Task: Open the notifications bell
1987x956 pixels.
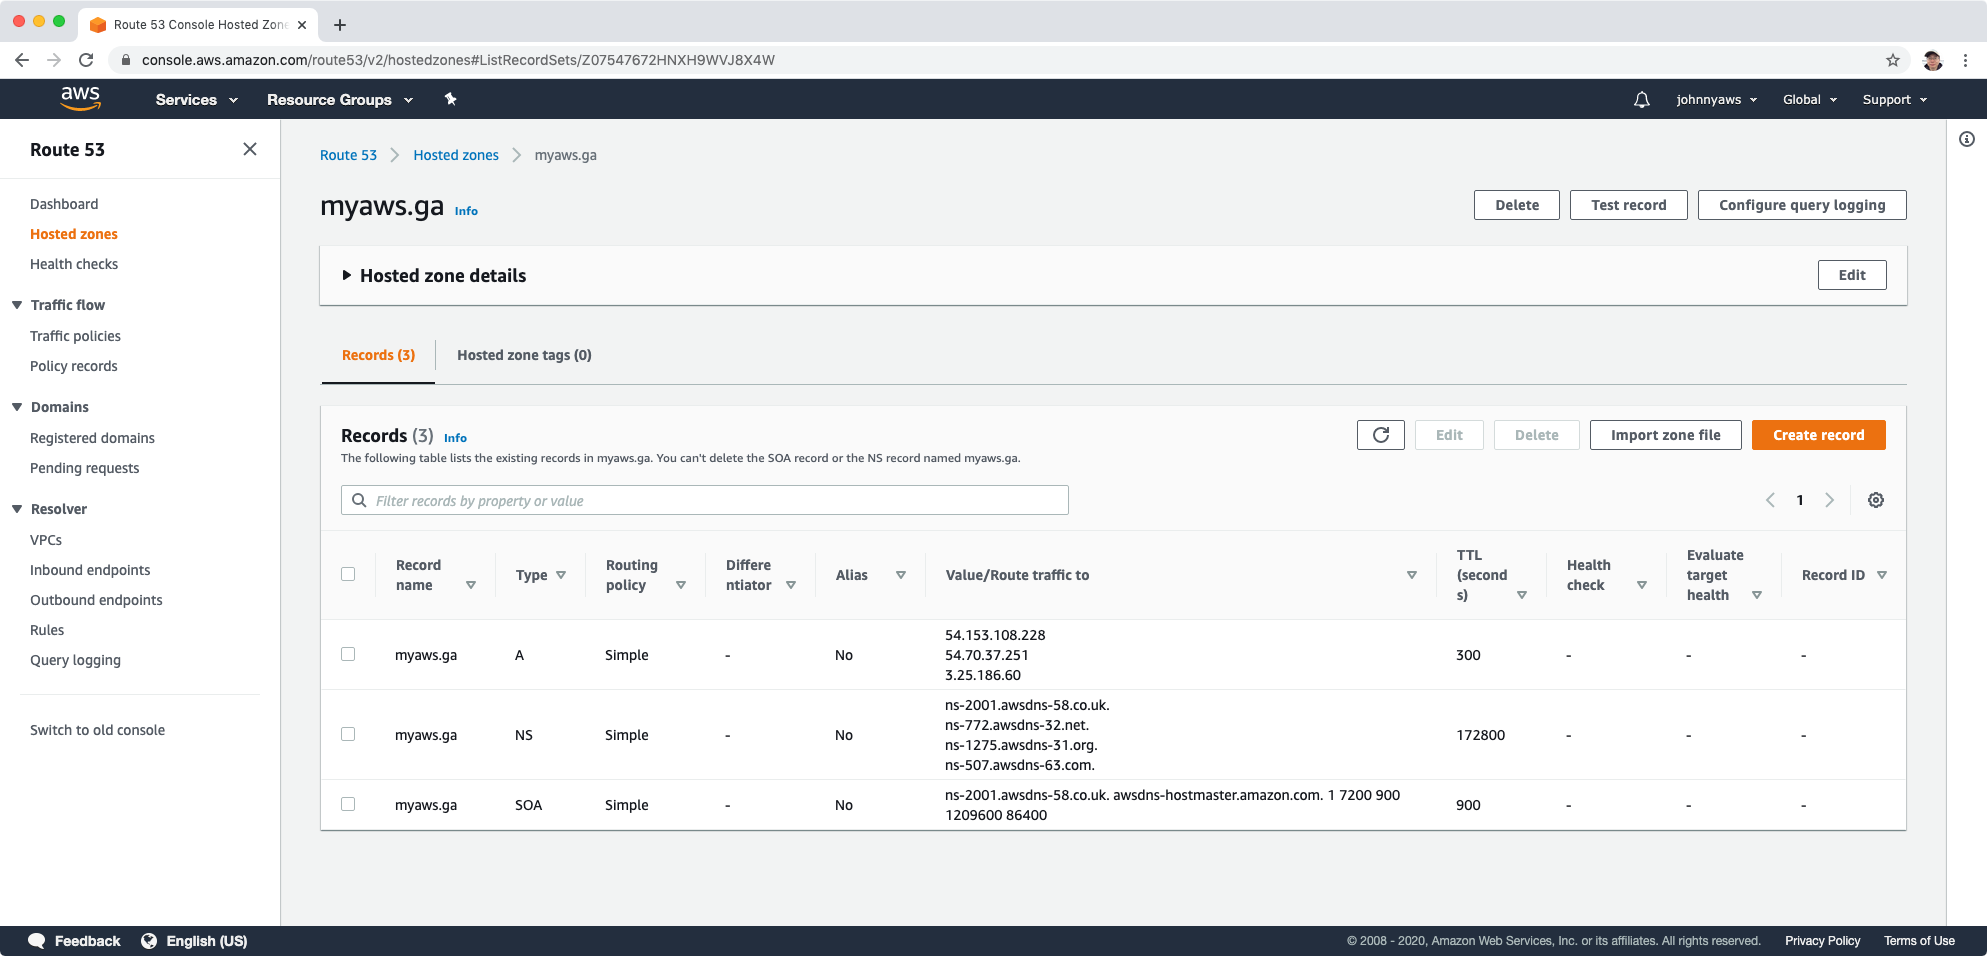Action: click(1642, 100)
